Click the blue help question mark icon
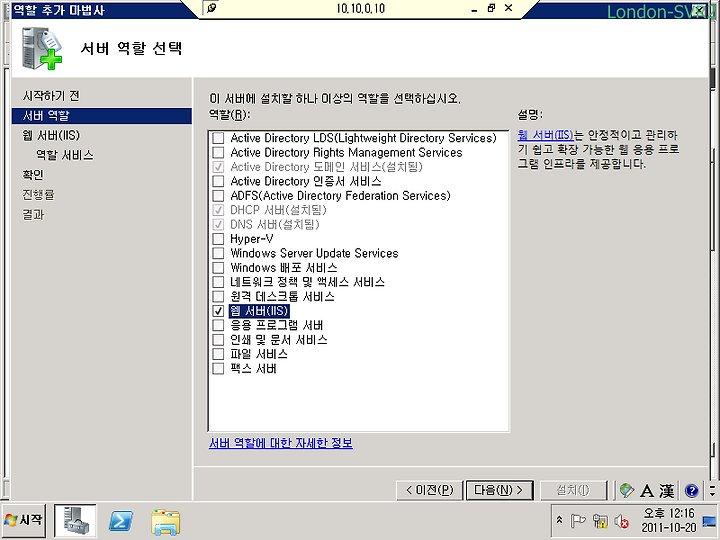This screenshot has height=540, width=720. point(692,491)
